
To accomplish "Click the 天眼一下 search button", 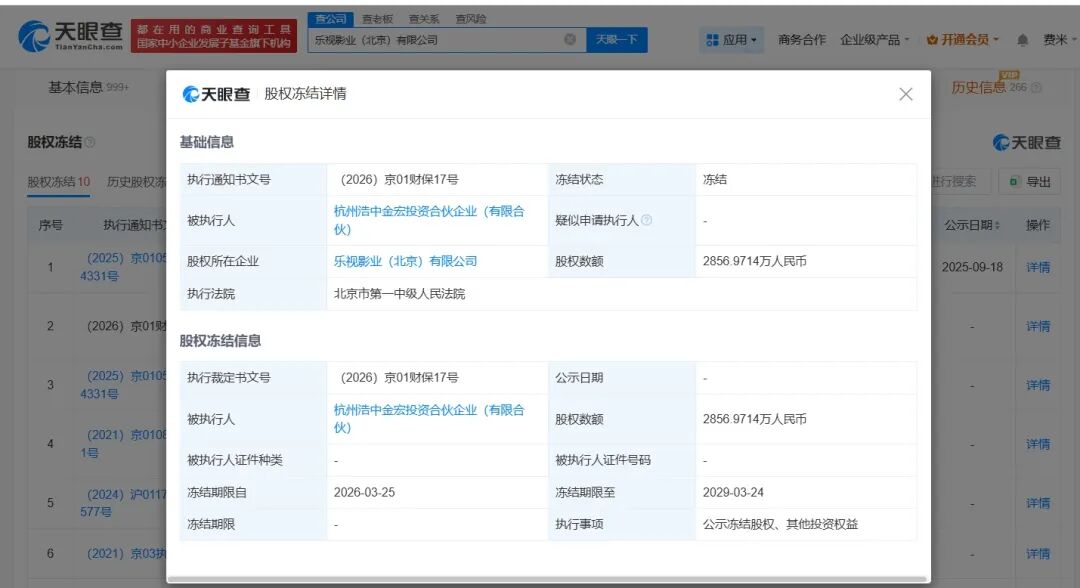I will point(616,40).
